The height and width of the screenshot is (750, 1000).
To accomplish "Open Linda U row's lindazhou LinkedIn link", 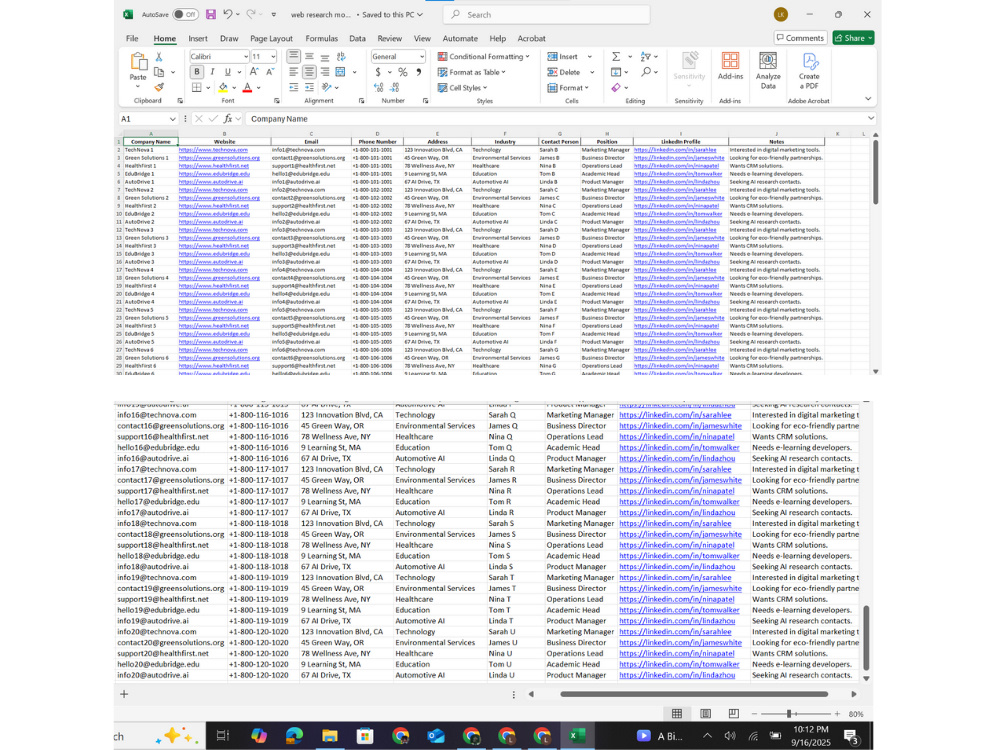I will 677,675.
